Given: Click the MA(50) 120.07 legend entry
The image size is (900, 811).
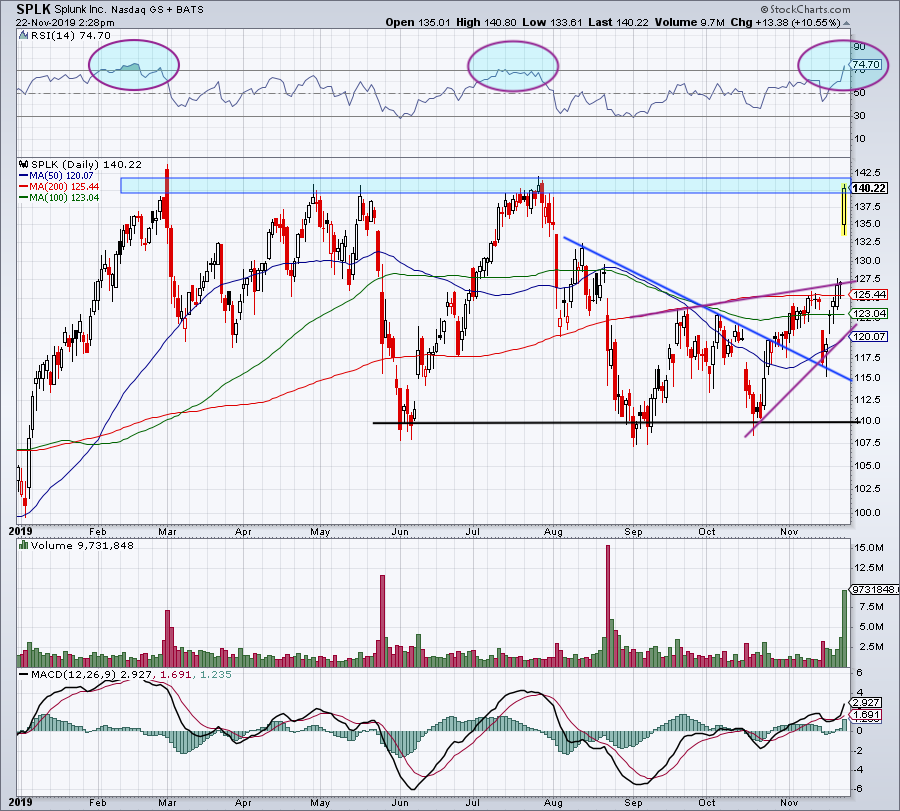Looking at the screenshot, I should click(x=61, y=176).
